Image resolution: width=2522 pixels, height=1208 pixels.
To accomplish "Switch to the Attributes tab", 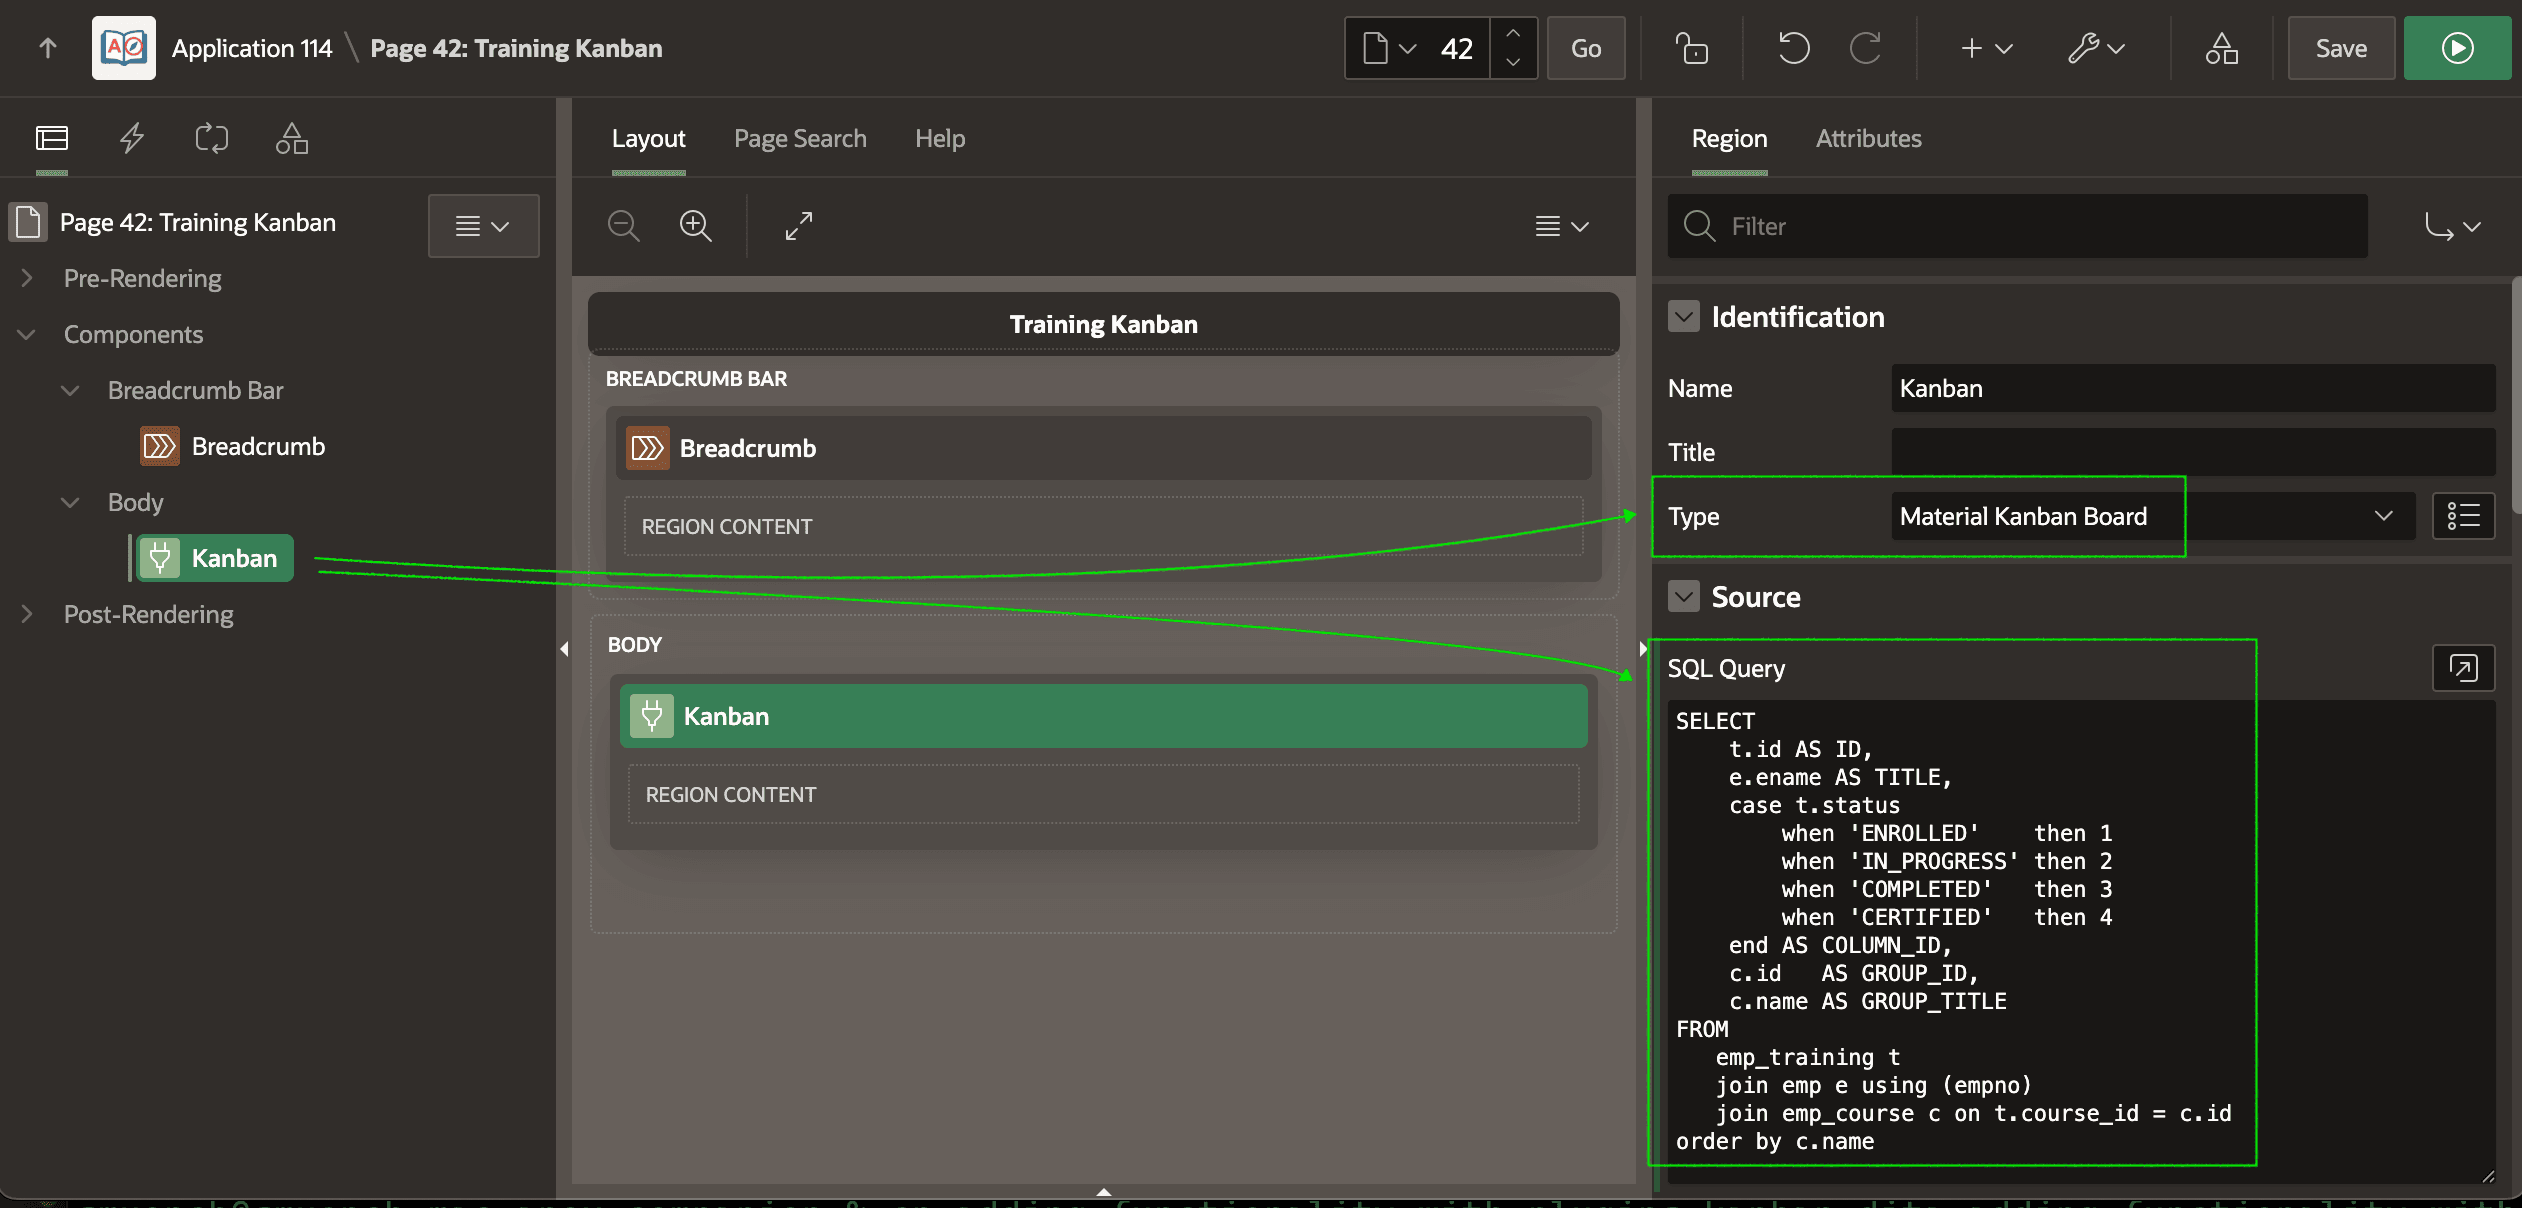I will (1868, 138).
